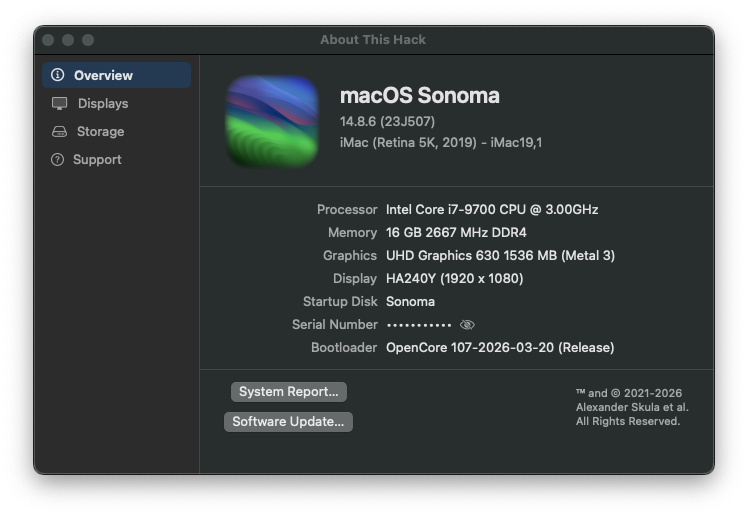The width and height of the screenshot is (748, 516).
Task: Click the macOS Sonoma wallpaper logo
Action: pyautogui.click(x=272, y=122)
